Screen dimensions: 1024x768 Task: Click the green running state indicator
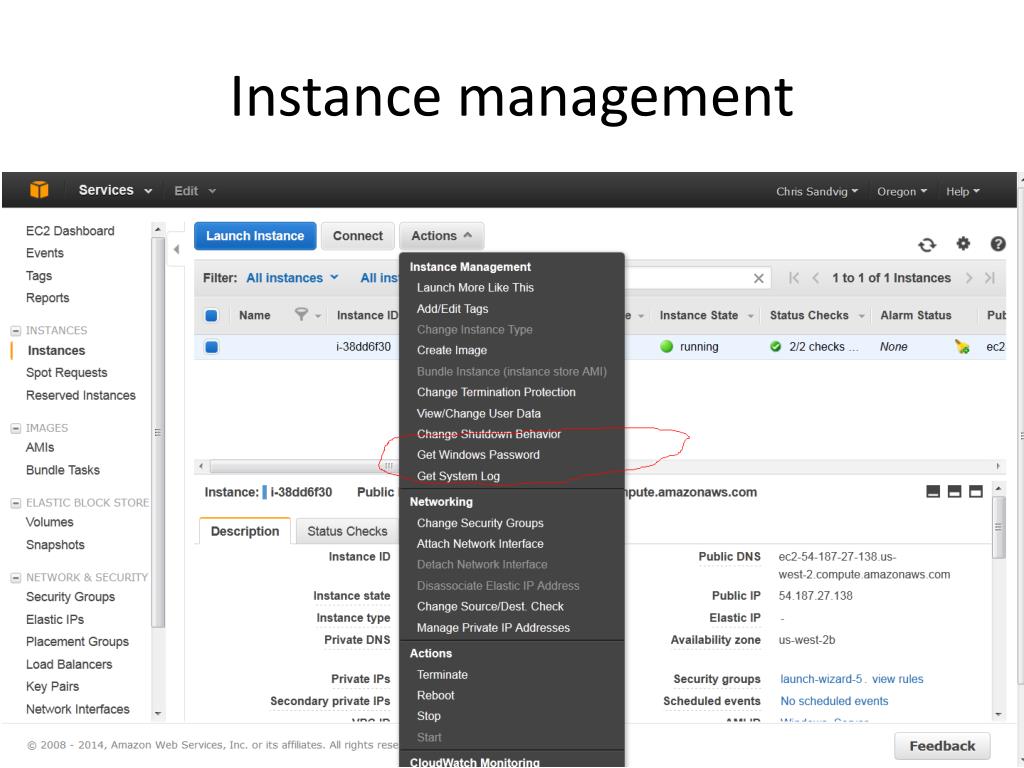(x=666, y=347)
